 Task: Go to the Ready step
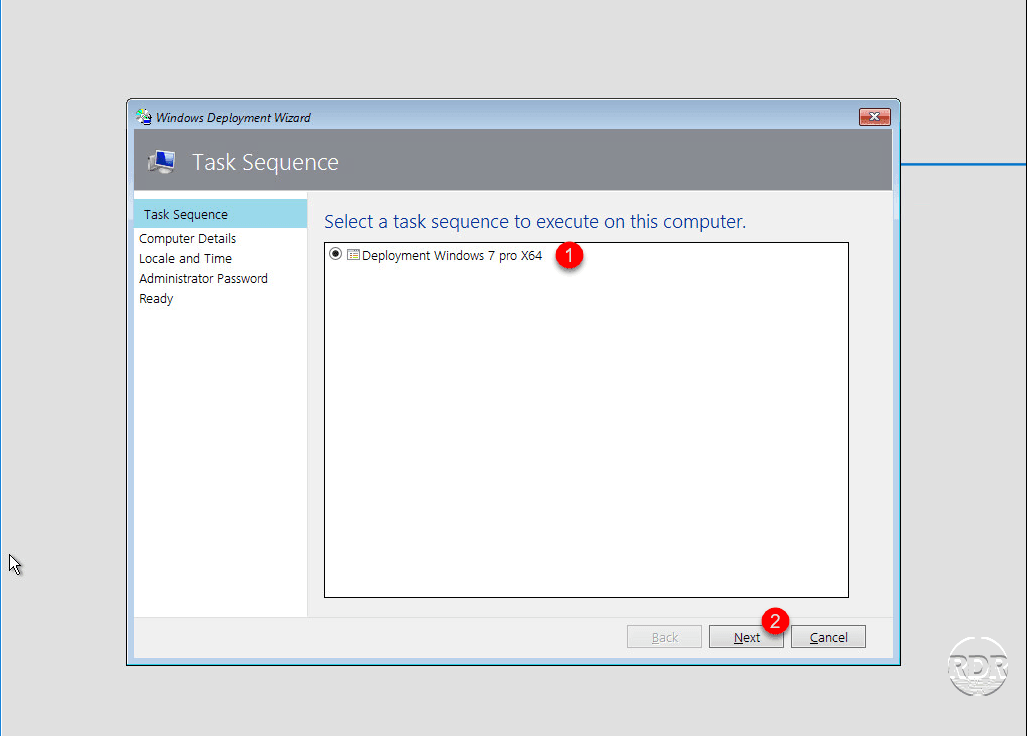[x=156, y=299]
